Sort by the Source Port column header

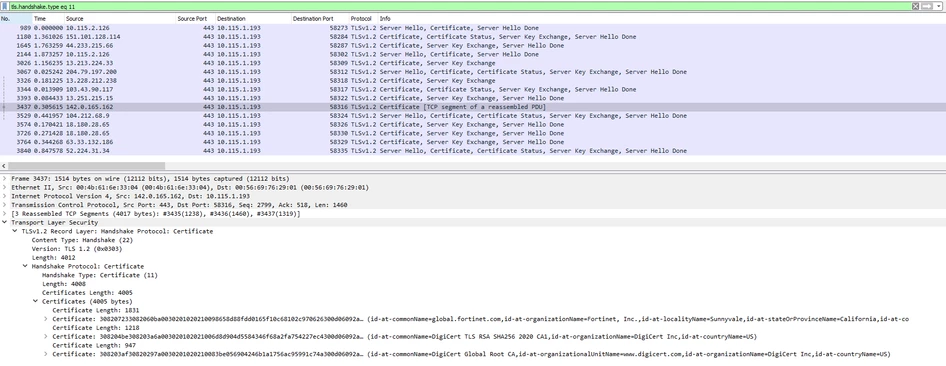(x=195, y=19)
